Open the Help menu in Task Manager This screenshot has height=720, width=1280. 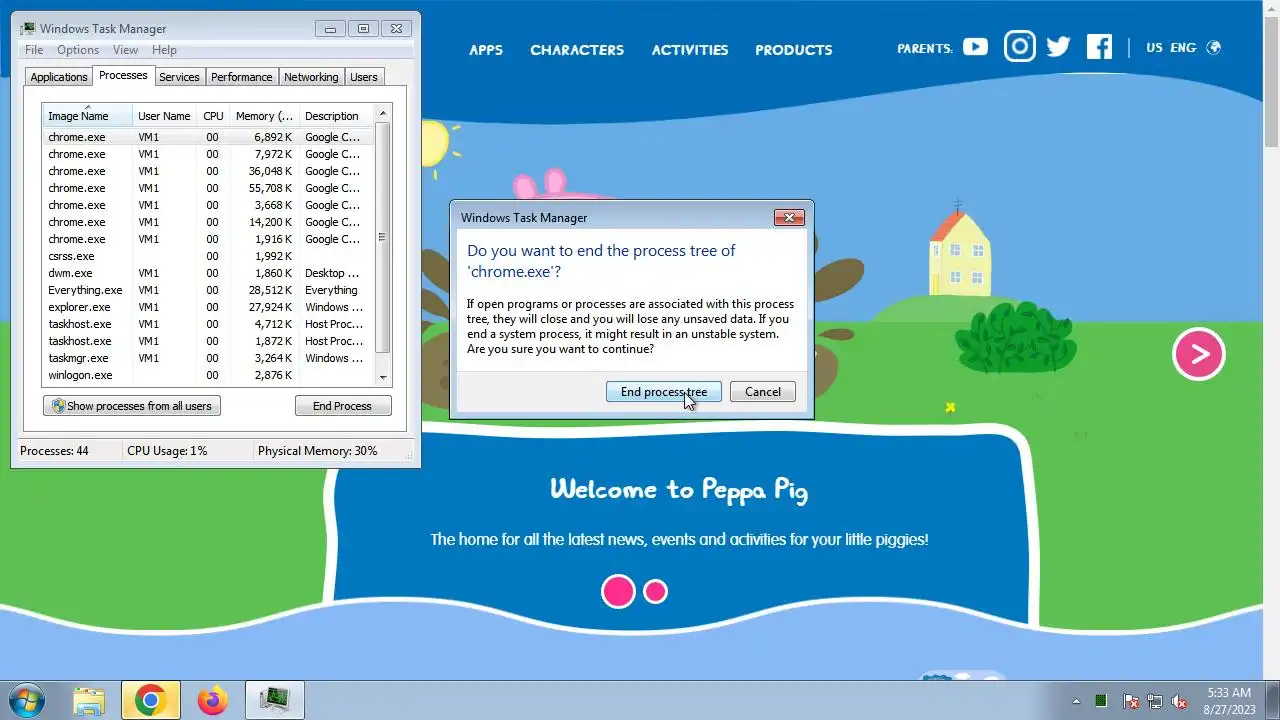tap(164, 50)
